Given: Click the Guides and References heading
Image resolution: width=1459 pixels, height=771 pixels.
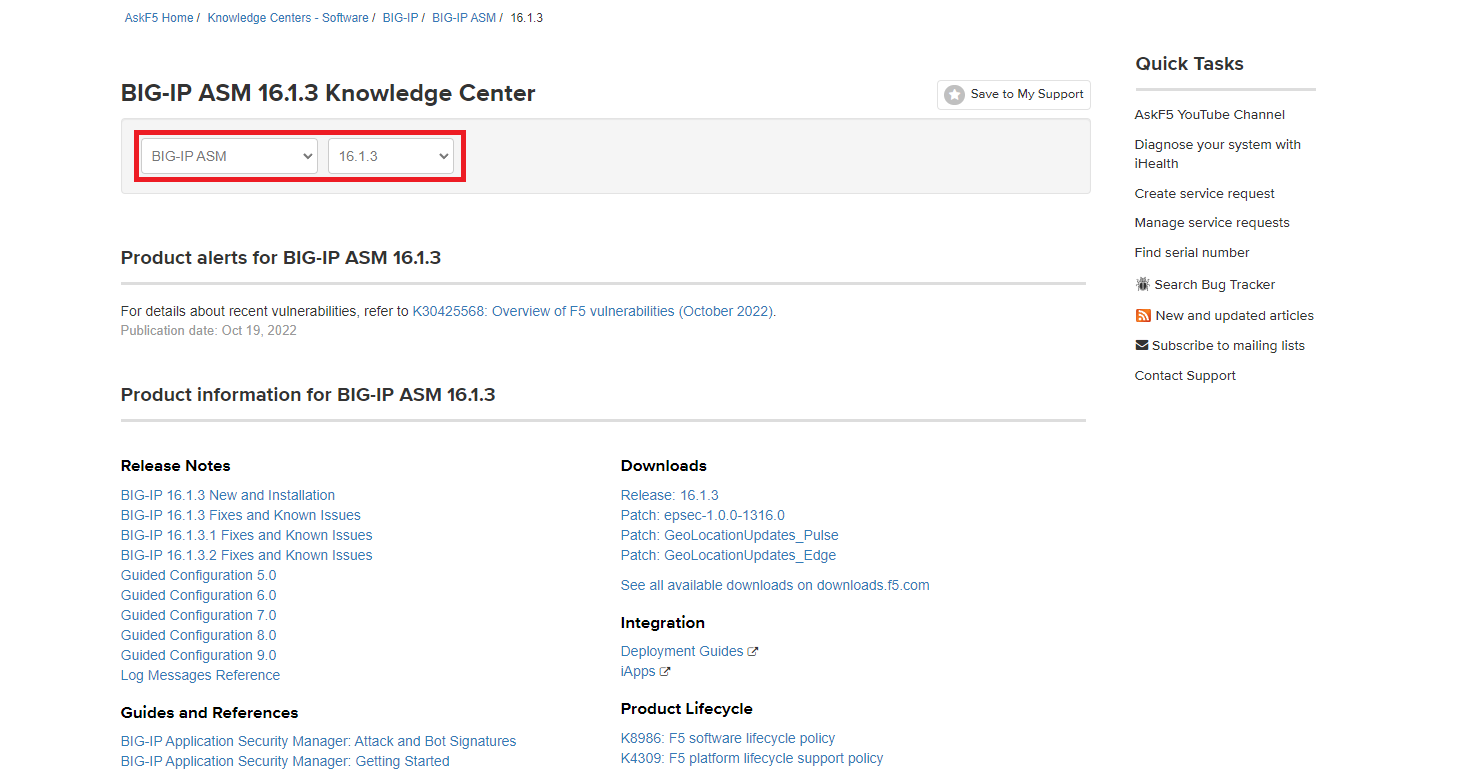Looking at the screenshot, I should coord(210,713).
